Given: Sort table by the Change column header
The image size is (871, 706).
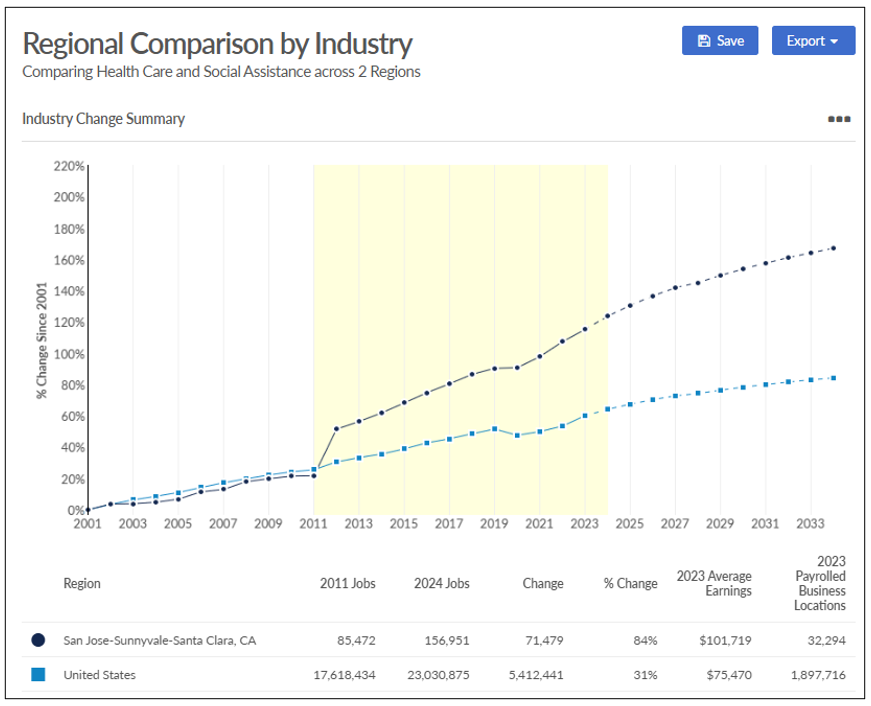Looking at the screenshot, I should [542, 583].
